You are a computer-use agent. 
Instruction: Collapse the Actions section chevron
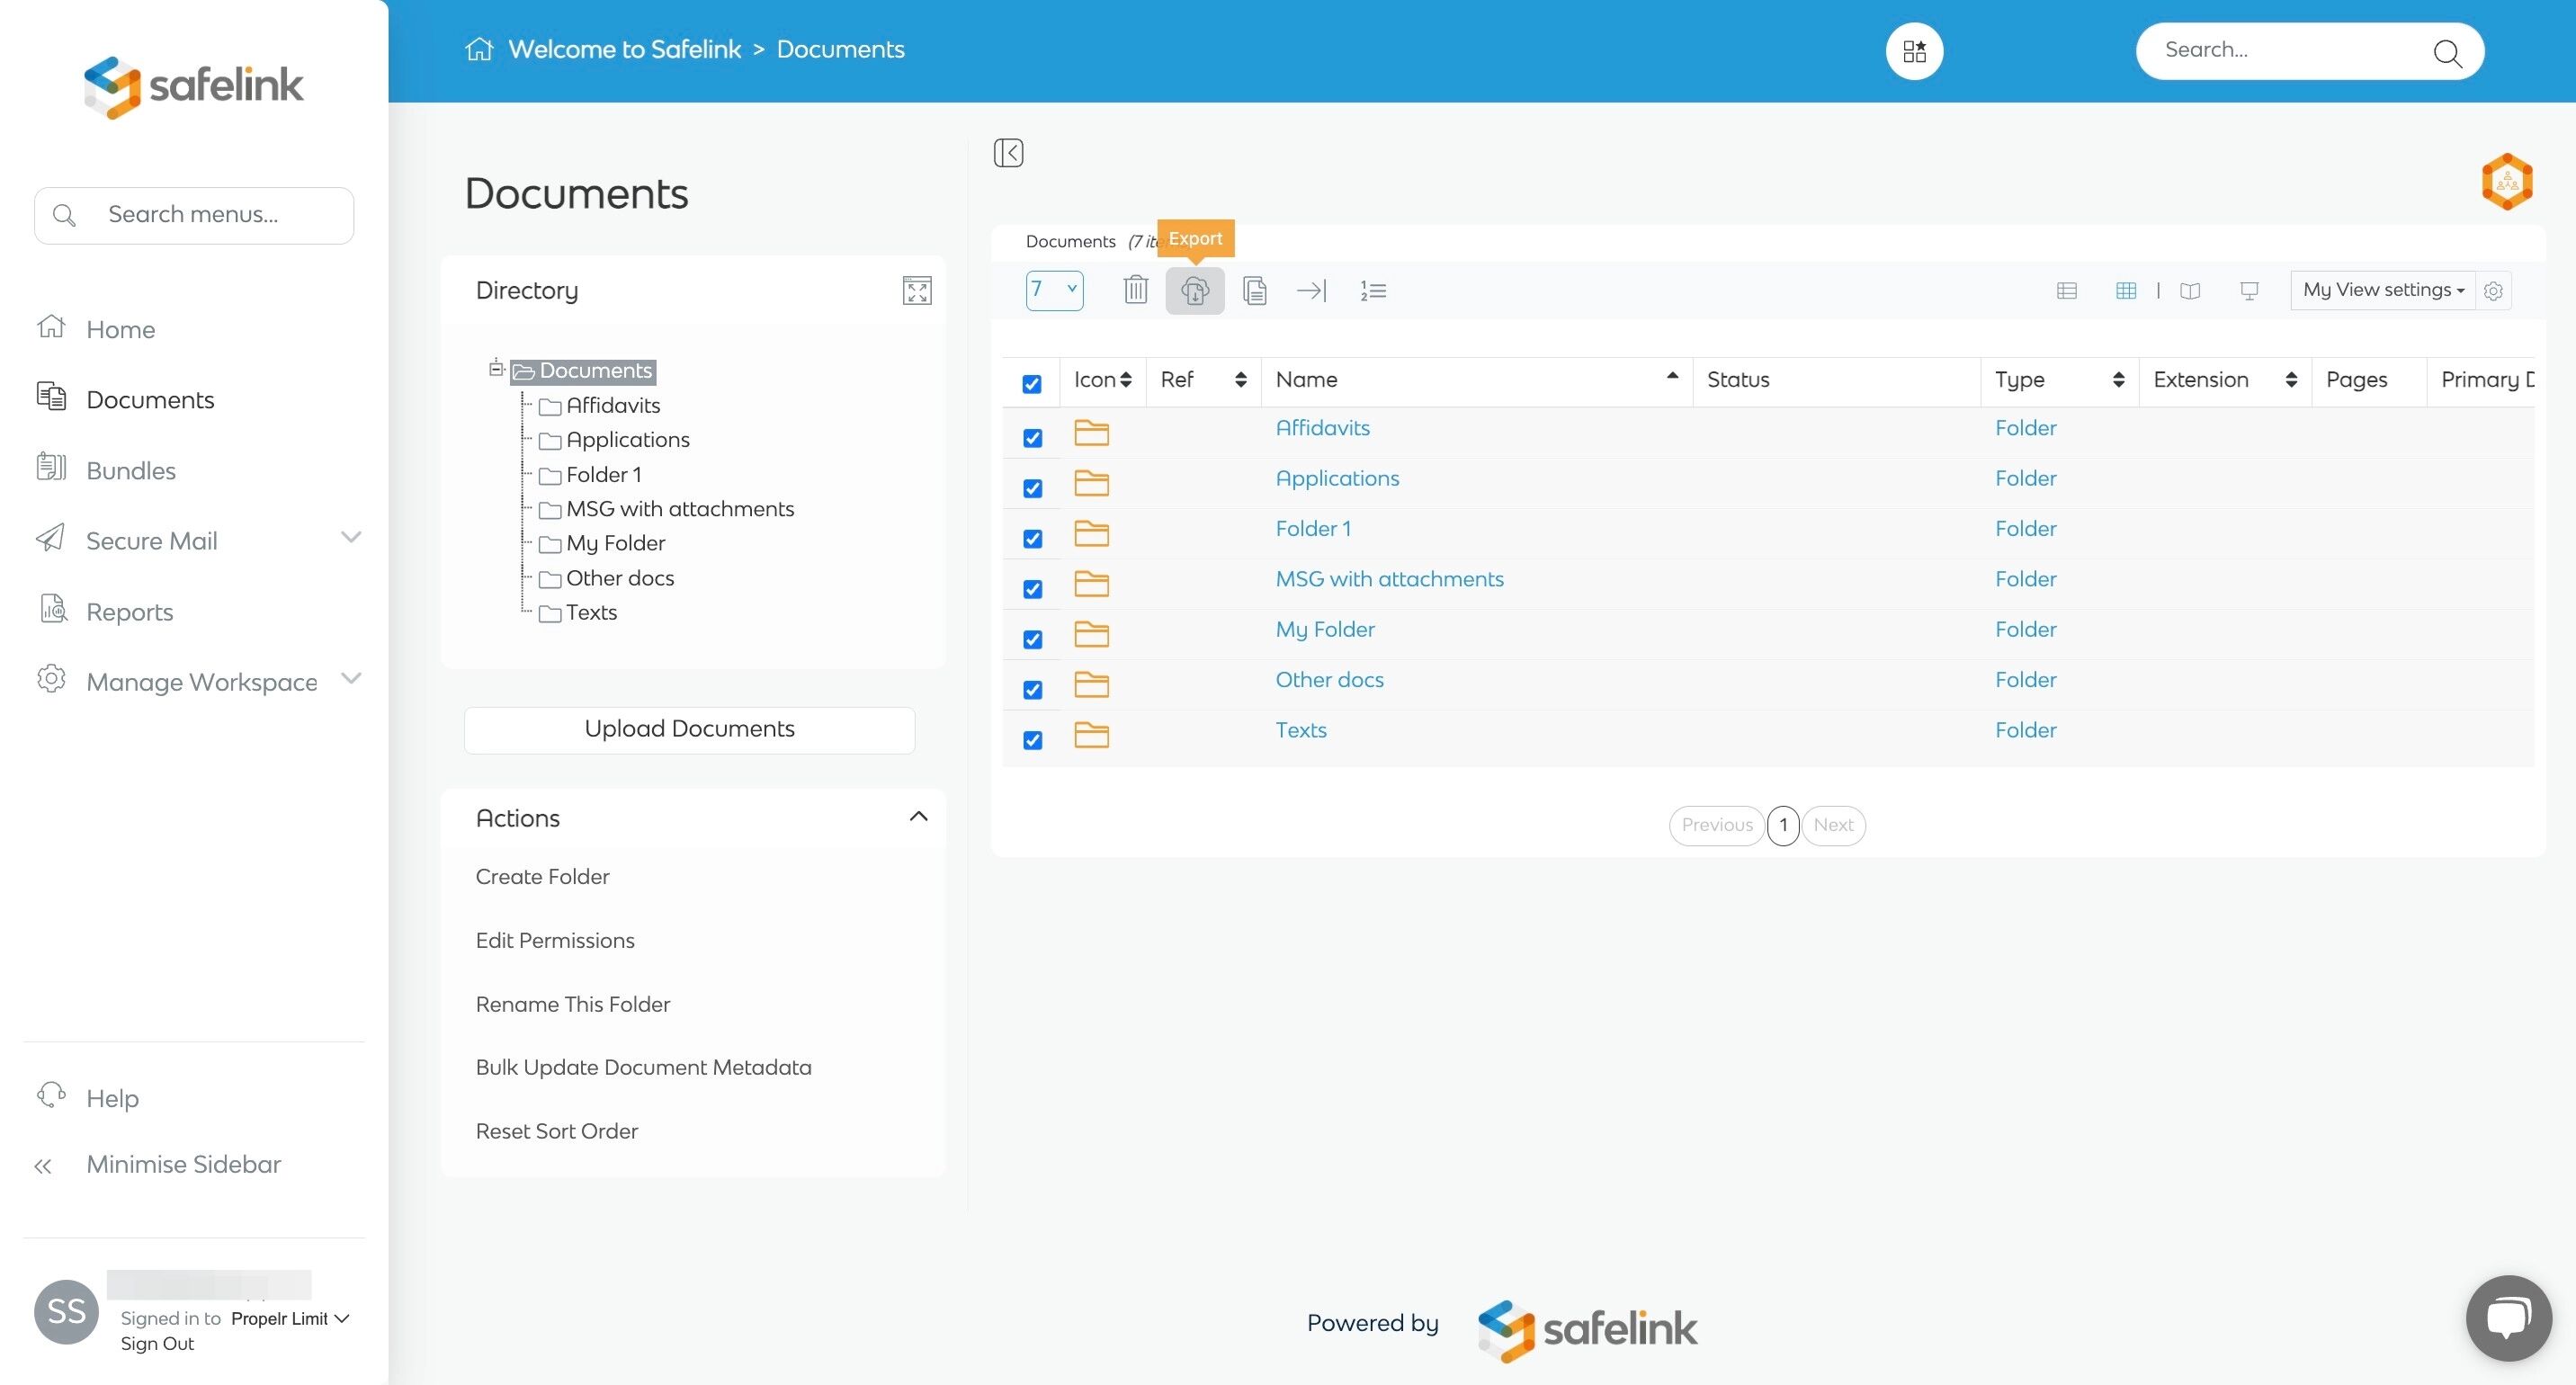click(x=918, y=817)
